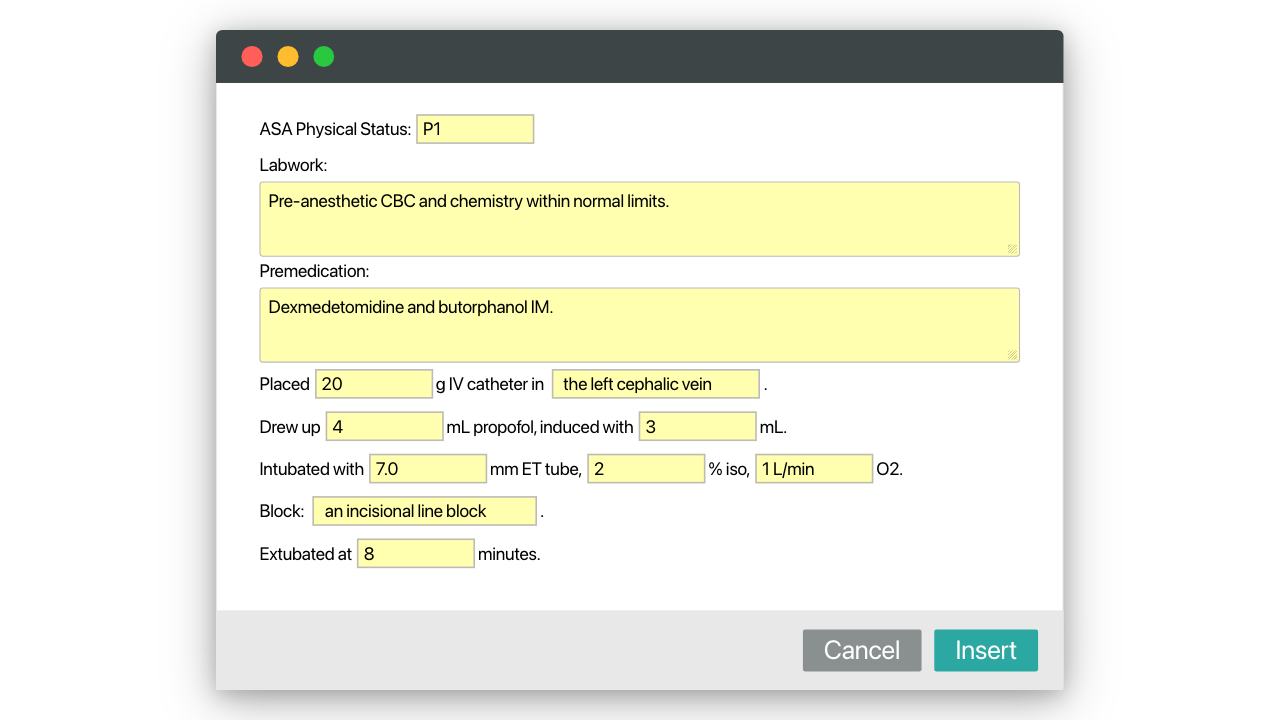Minimize the window with the yellow button
This screenshot has height=720, width=1280.
click(x=288, y=57)
